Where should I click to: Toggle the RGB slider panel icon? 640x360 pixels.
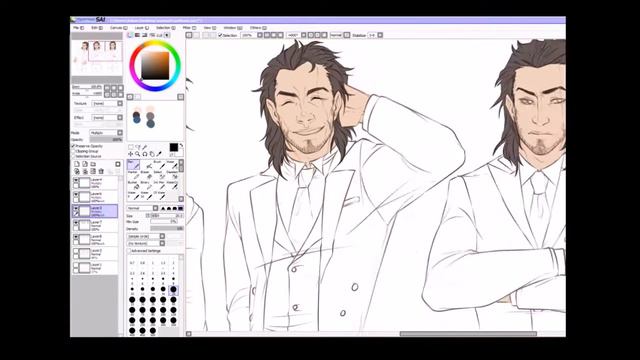click(138, 36)
